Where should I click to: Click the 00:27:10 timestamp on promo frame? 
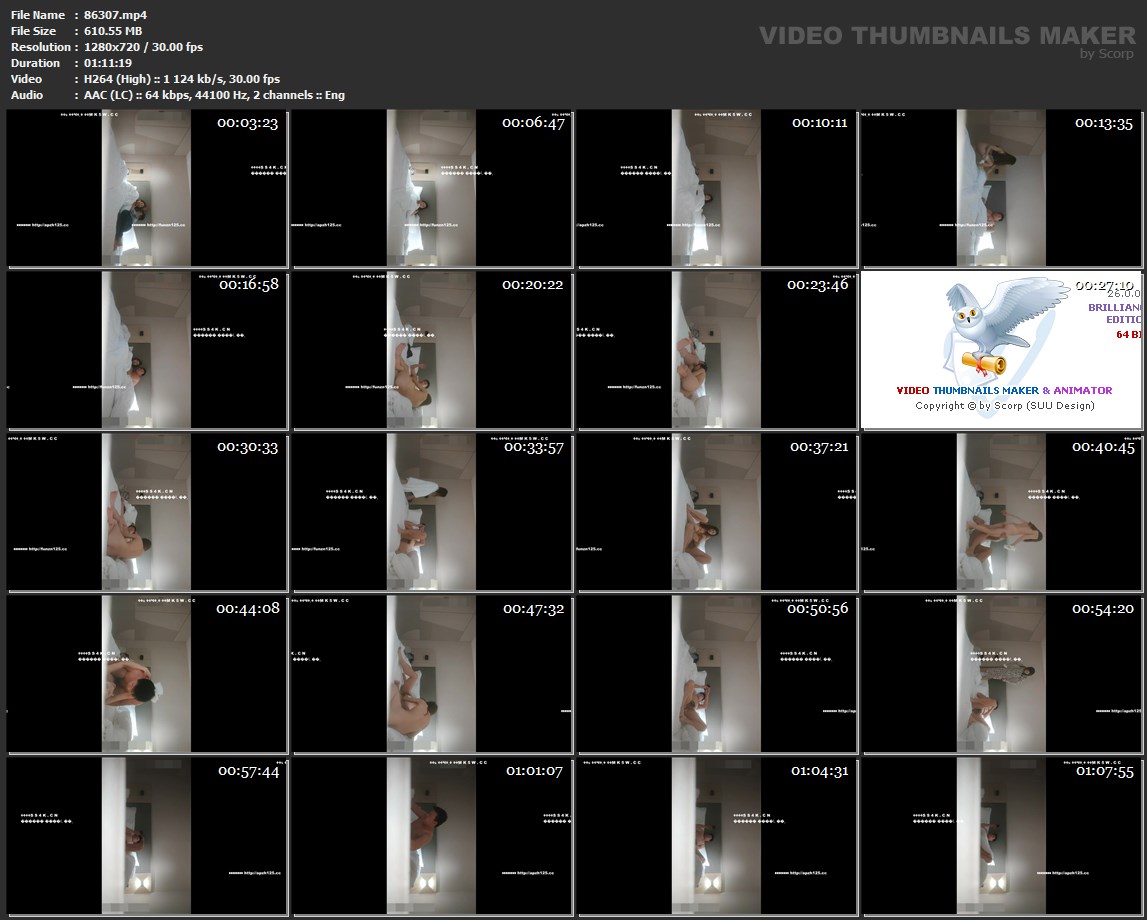point(1104,285)
